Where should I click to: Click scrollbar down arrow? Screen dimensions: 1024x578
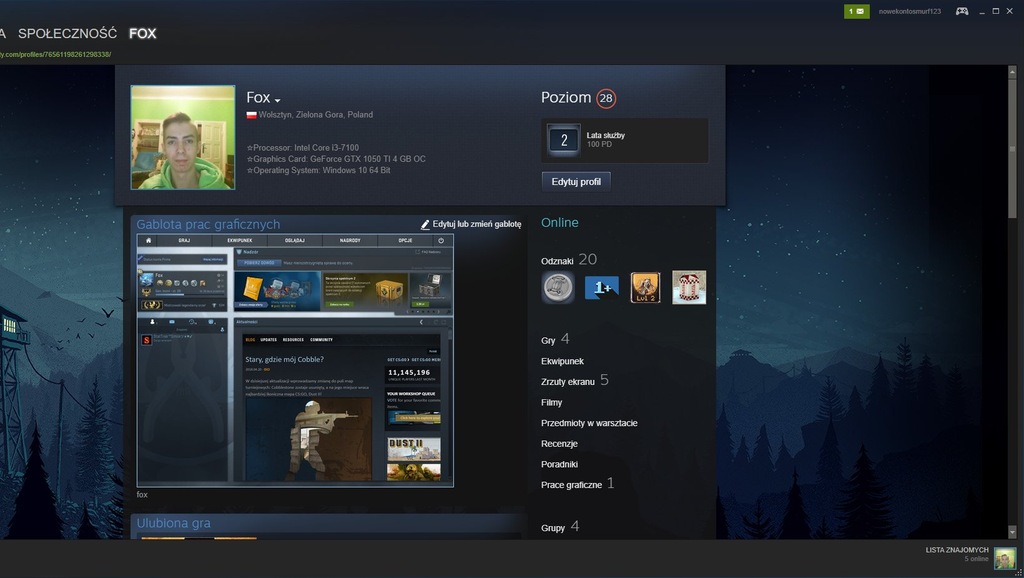pos(1012,533)
